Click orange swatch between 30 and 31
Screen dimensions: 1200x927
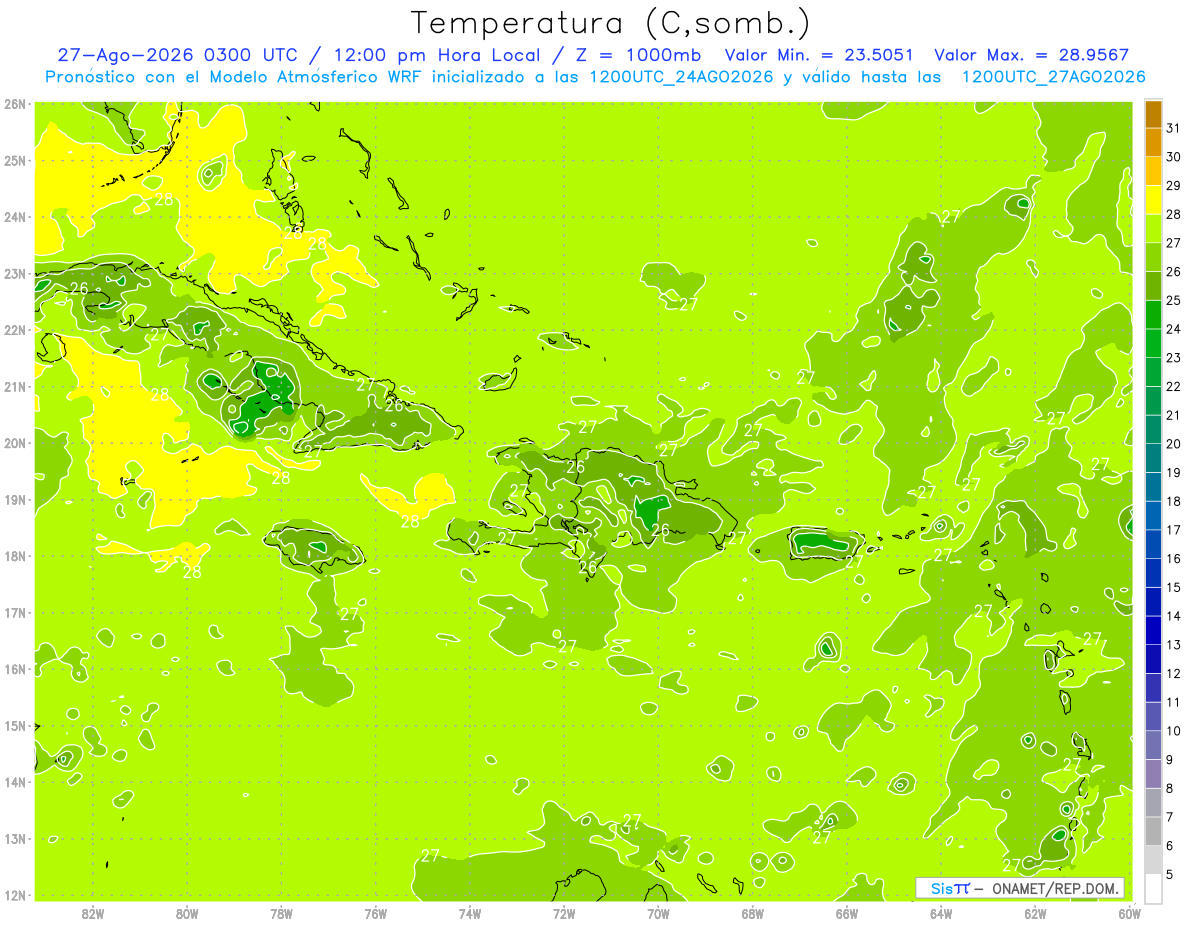click(1153, 142)
